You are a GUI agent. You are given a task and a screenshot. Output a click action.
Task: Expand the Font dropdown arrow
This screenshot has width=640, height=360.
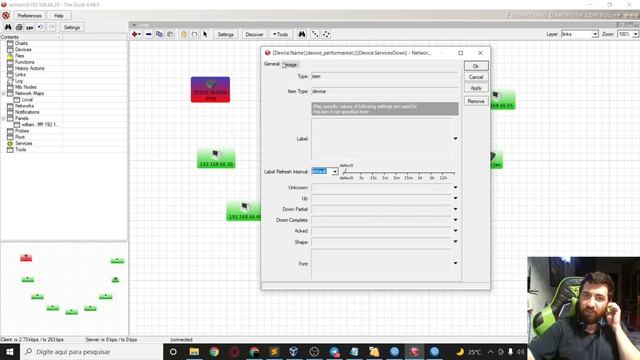click(456, 263)
